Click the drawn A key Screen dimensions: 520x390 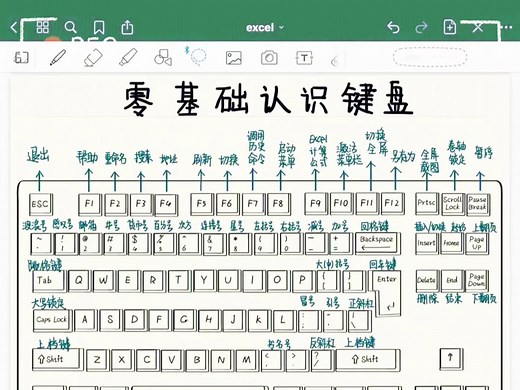click(x=85, y=320)
